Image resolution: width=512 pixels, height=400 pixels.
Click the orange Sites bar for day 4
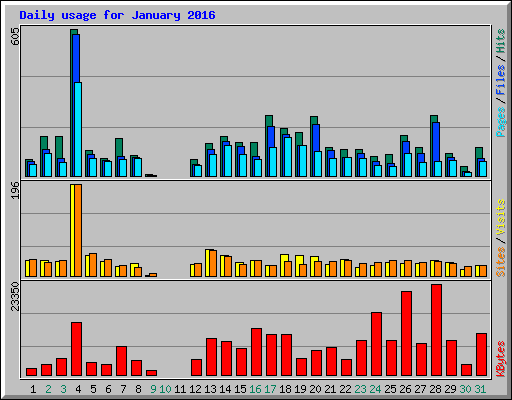point(78,230)
